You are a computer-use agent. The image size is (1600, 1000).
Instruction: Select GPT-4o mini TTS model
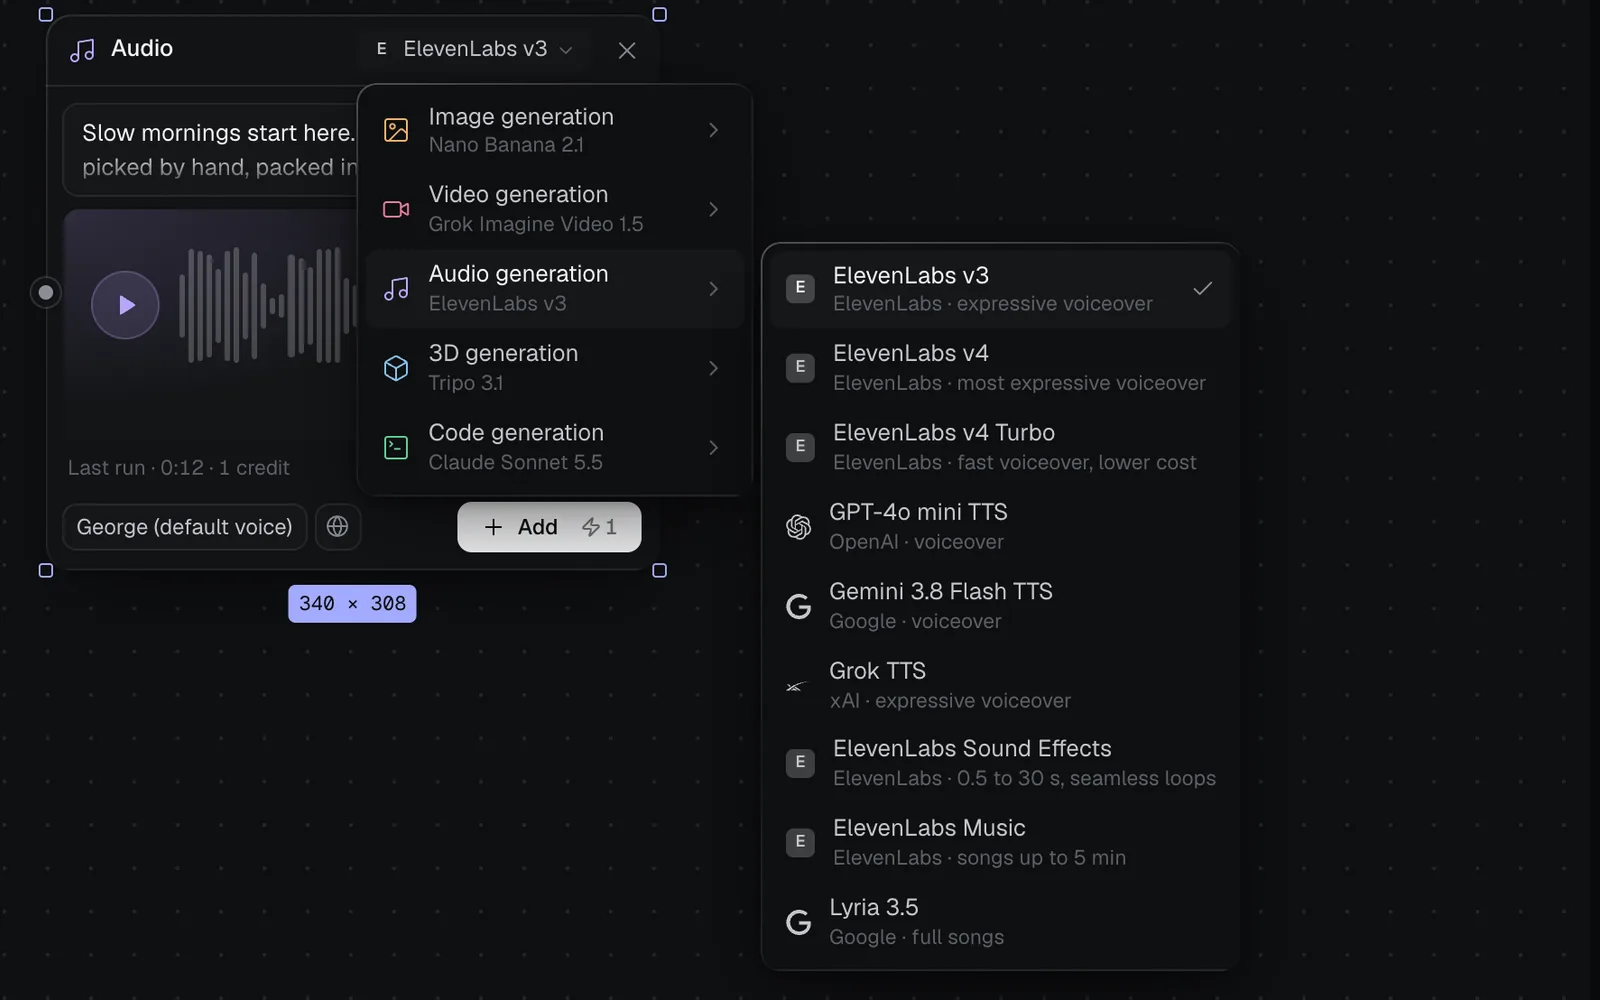pos(1000,526)
